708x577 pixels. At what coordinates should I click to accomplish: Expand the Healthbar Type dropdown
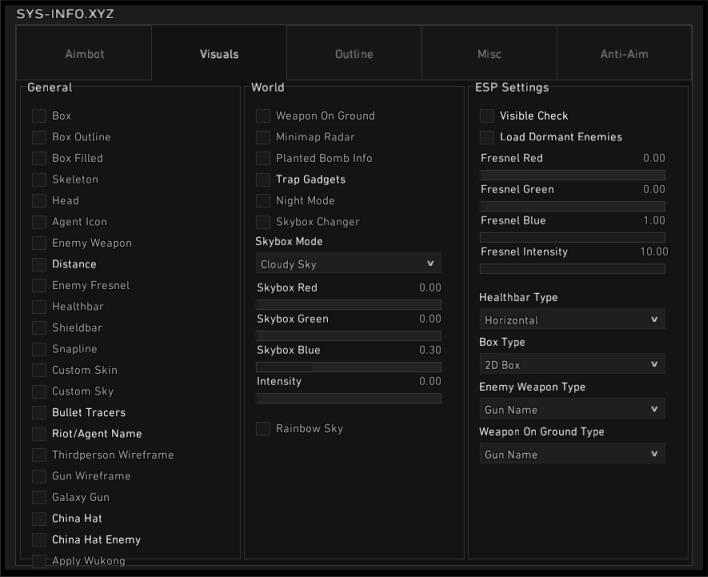[572, 320]
